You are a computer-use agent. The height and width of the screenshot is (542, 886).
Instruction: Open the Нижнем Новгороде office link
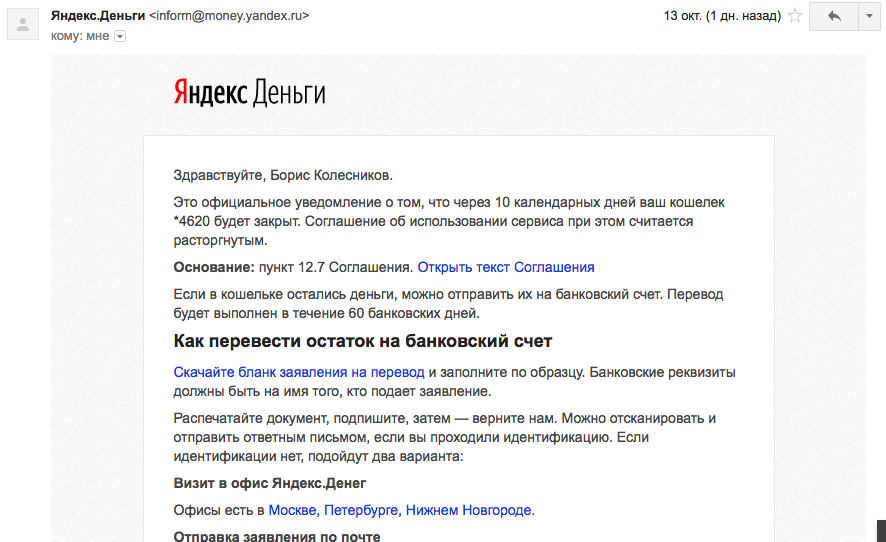point(468,510)
